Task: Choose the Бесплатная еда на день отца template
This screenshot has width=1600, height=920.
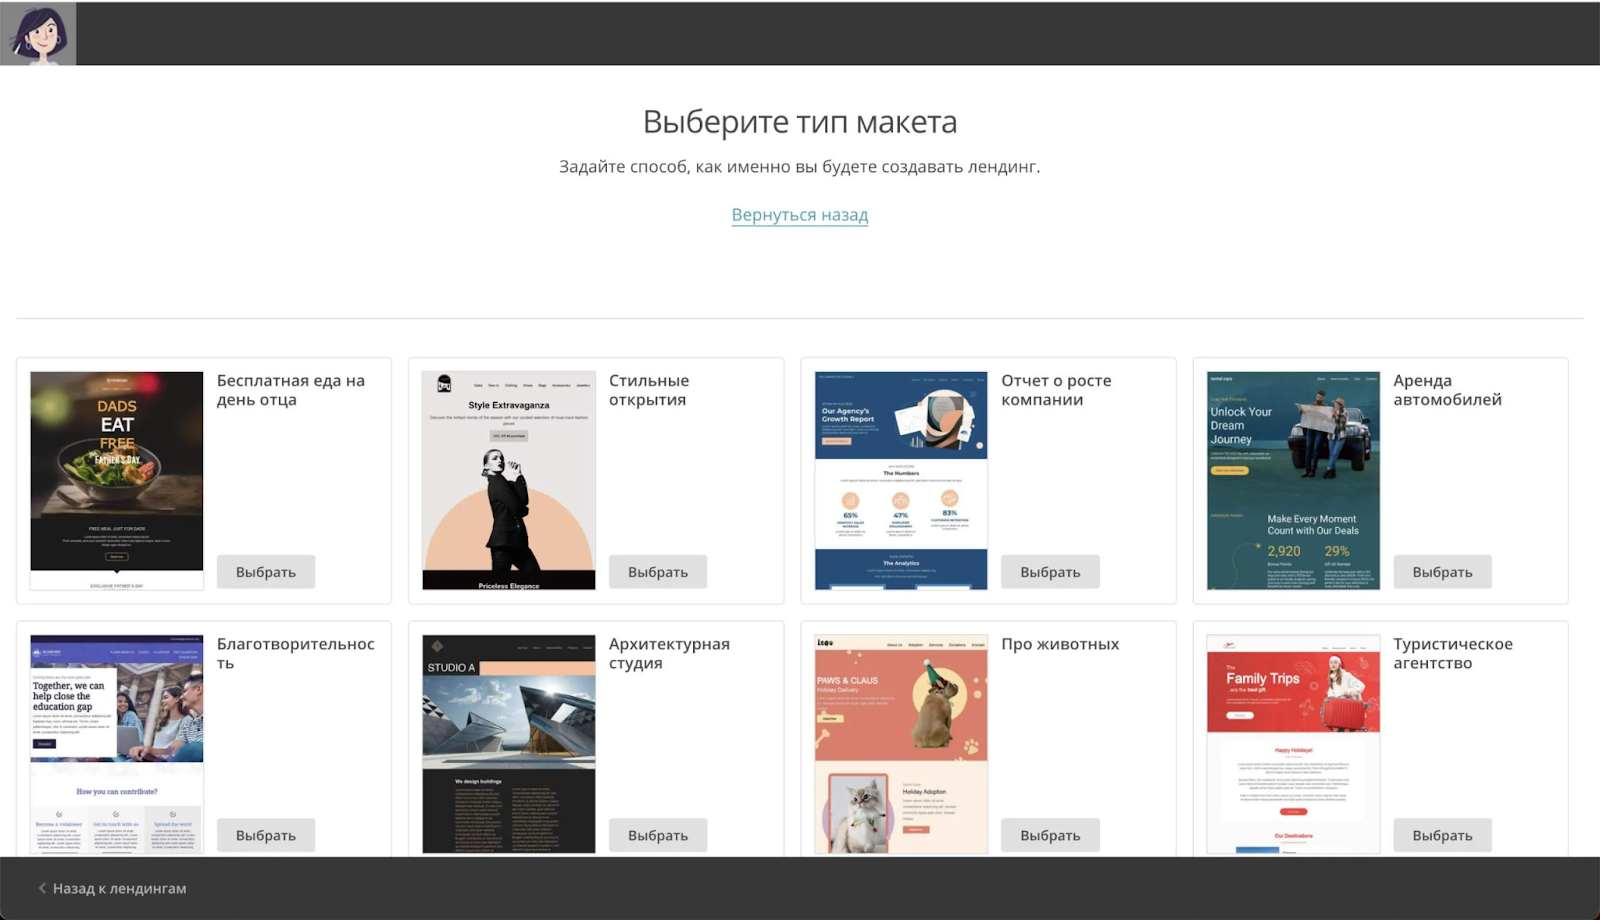Action: coord(266,572)
